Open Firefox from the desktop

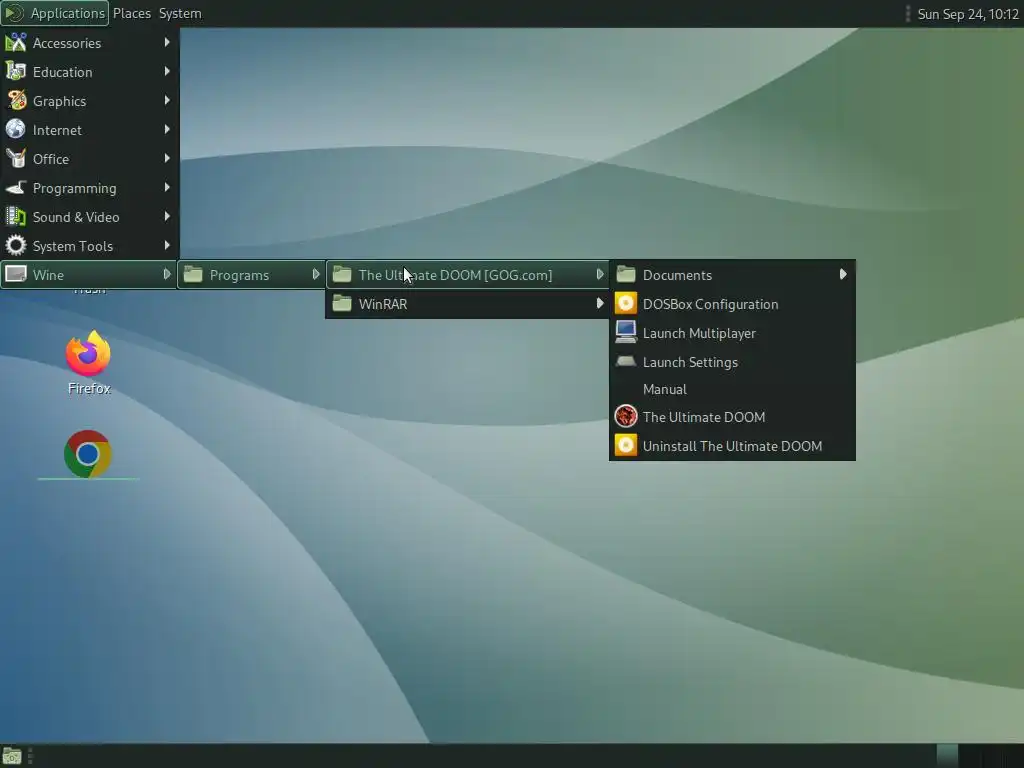(x=88, y=354)
